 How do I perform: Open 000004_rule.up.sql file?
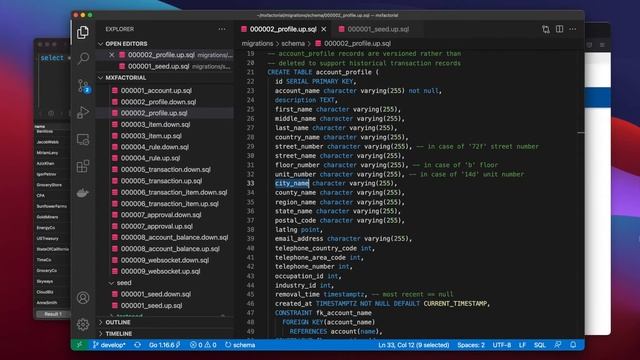tap(164, 158)
